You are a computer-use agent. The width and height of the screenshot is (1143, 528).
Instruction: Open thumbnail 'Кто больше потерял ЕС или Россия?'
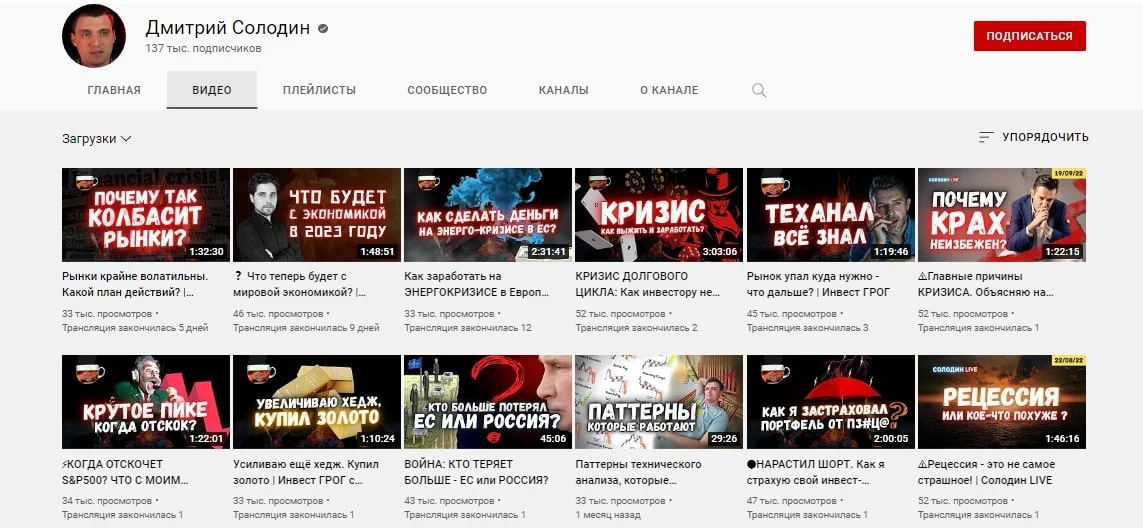click(x=488, y=402)
